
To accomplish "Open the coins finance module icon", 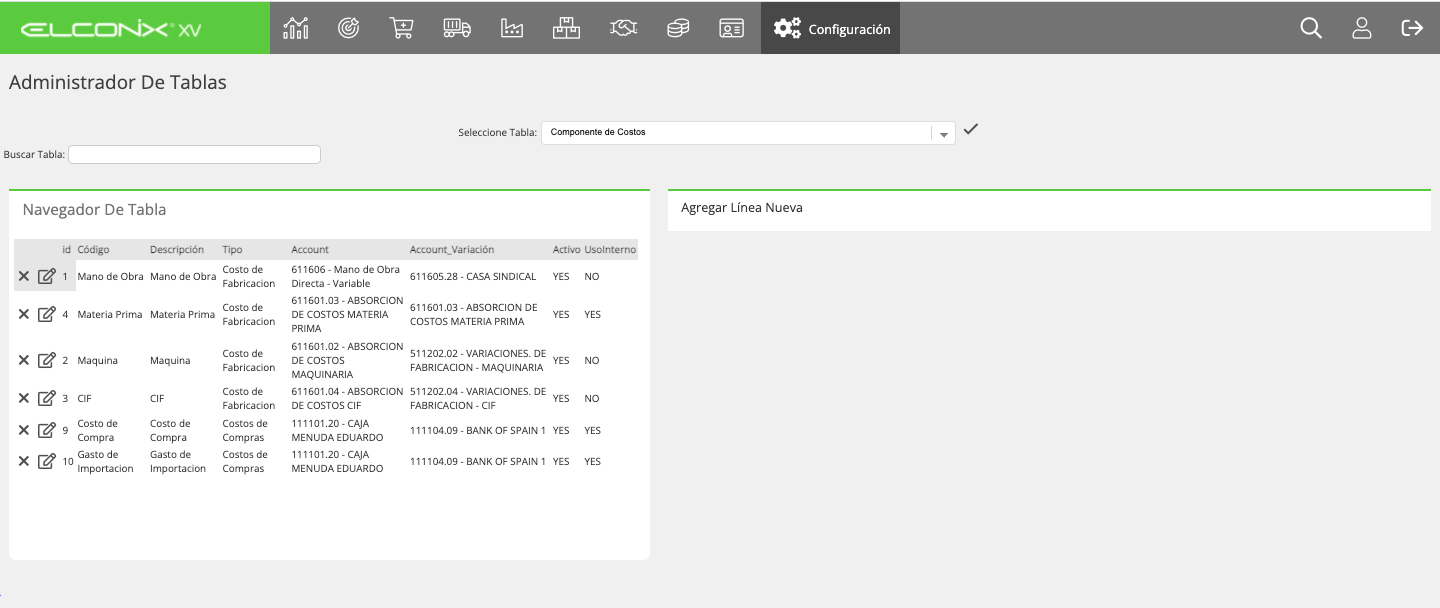I will [x=678, y=28].
